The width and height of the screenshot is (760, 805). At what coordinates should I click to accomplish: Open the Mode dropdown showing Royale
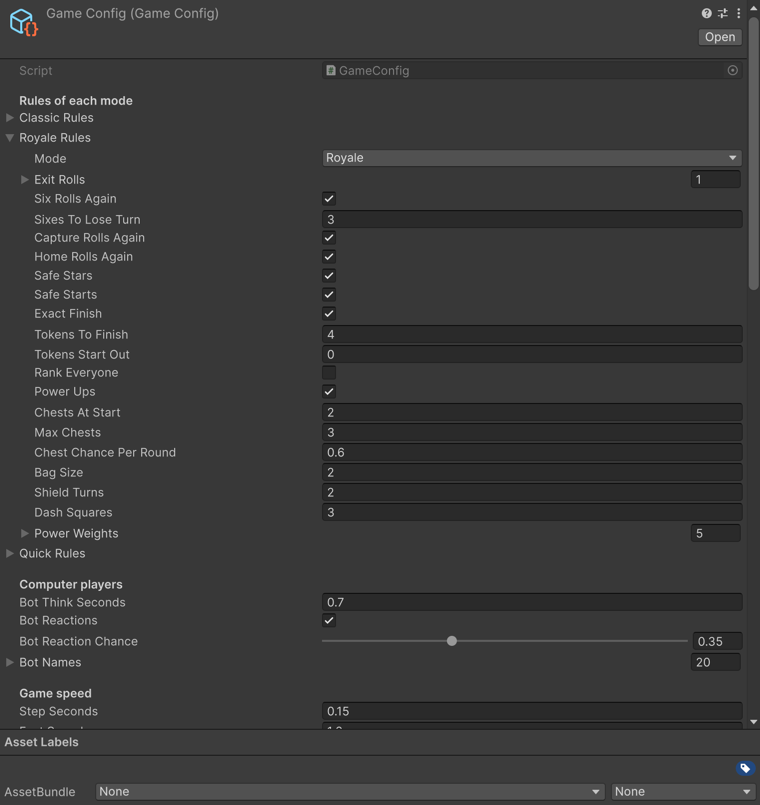[x=532, y=158]
